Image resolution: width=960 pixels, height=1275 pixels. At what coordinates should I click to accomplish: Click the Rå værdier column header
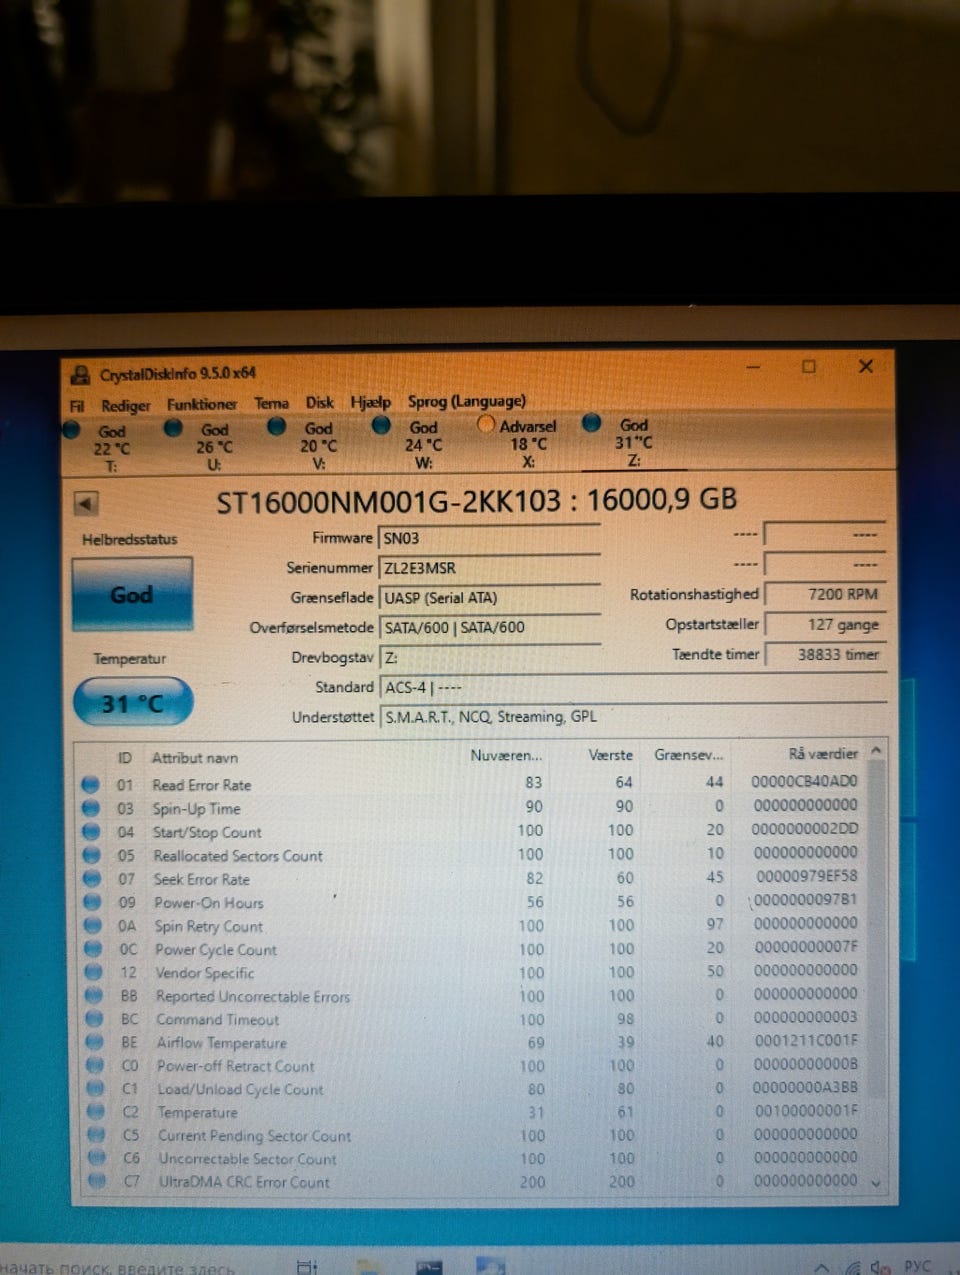pyautogui.click(x=823, y=754)
